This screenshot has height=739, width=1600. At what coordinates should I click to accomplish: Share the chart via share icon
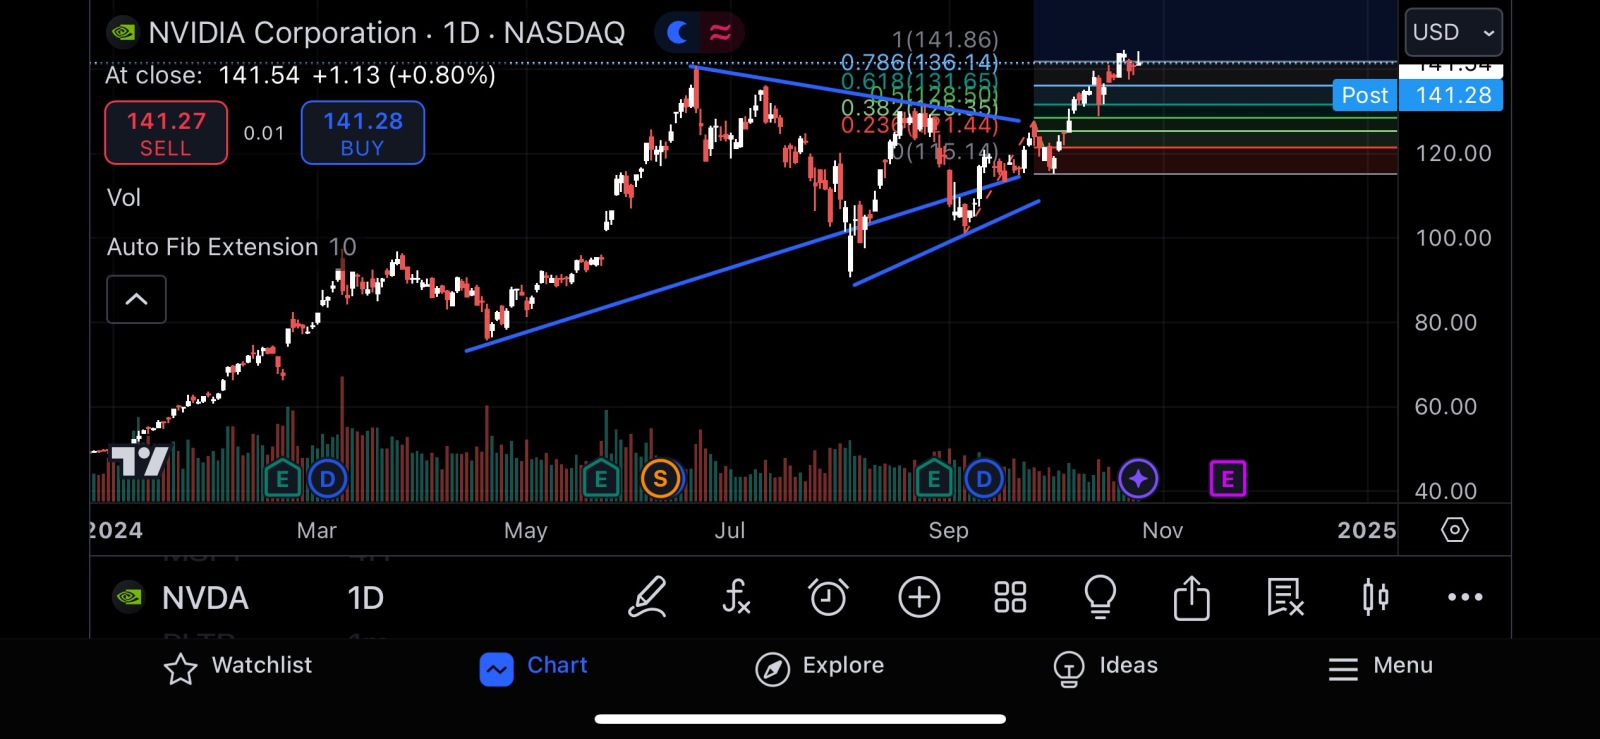coord(1191,597)
